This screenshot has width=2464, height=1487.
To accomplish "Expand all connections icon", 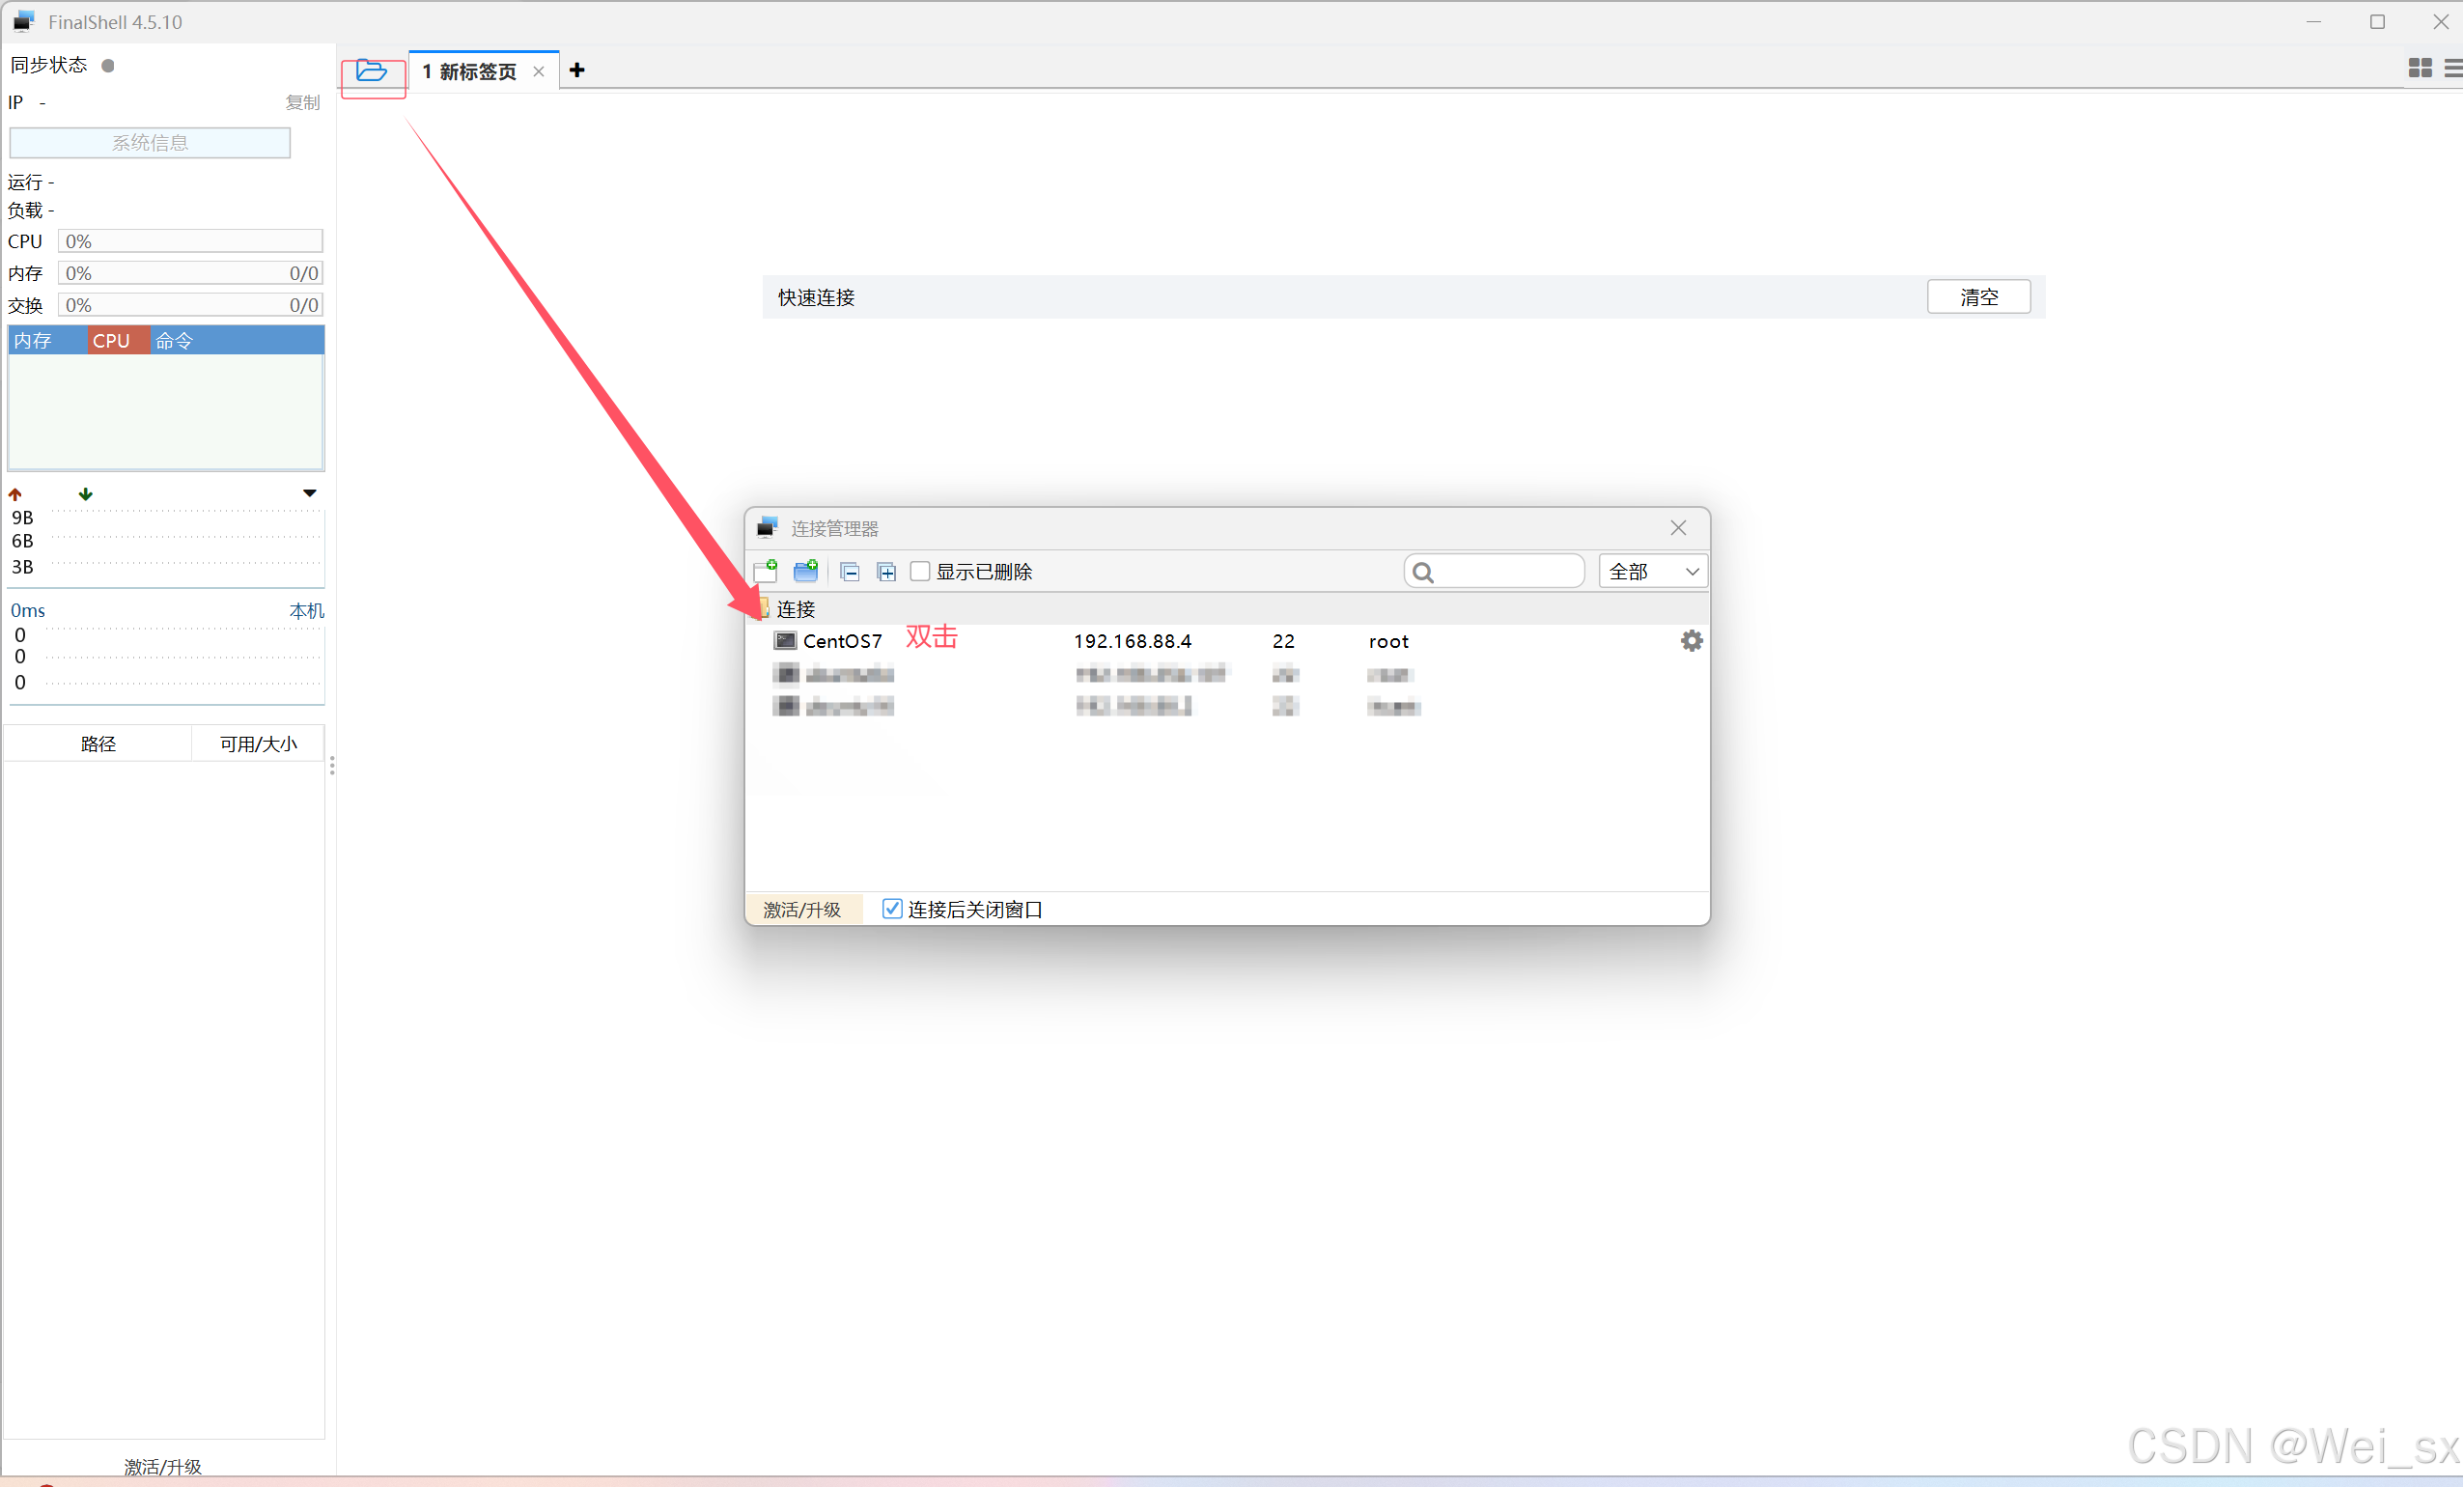I will (x=886, y=572).
